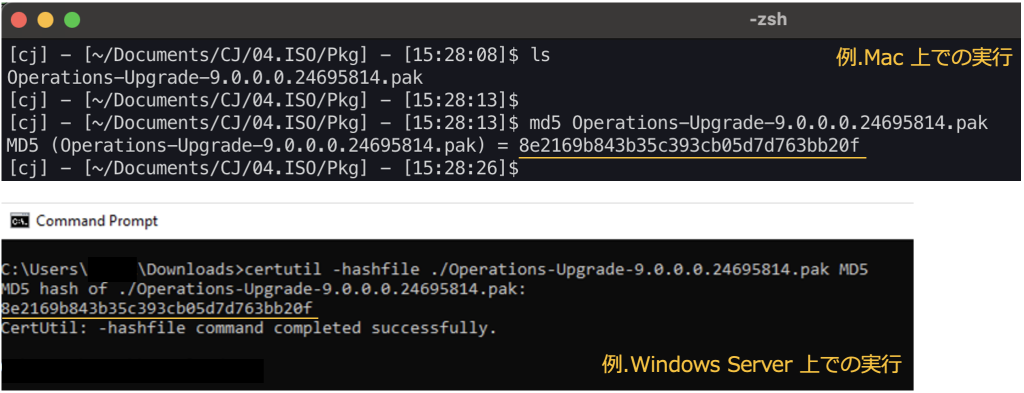Image resolution: width=1024 pixels, height=393 pixels.
Task: Click the orange '例.Mac 上での実行' annotation
Action: tap(923, 59)
